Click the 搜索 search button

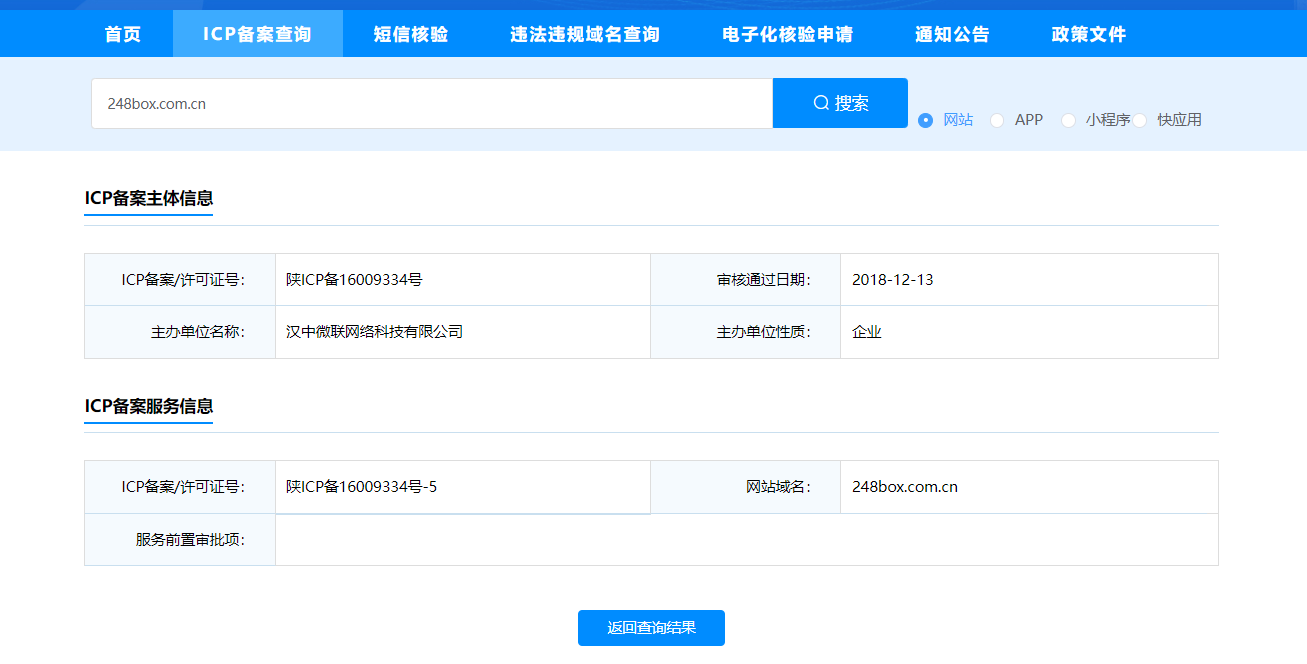pos(840,103)
